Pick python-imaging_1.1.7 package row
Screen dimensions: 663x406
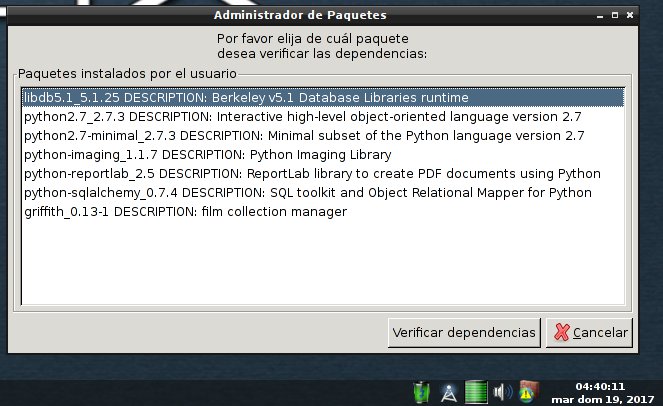[x=323, y=155]
